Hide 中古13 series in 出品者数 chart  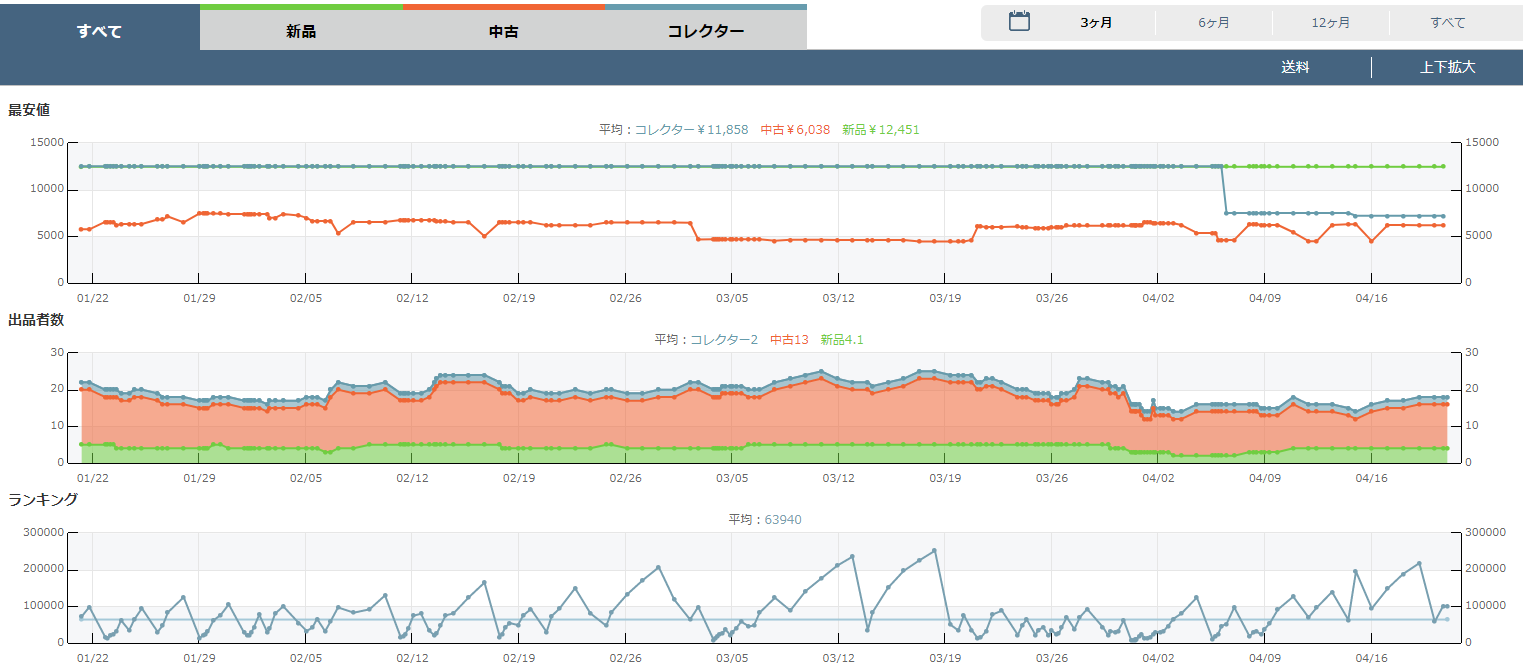coord(789,339)
